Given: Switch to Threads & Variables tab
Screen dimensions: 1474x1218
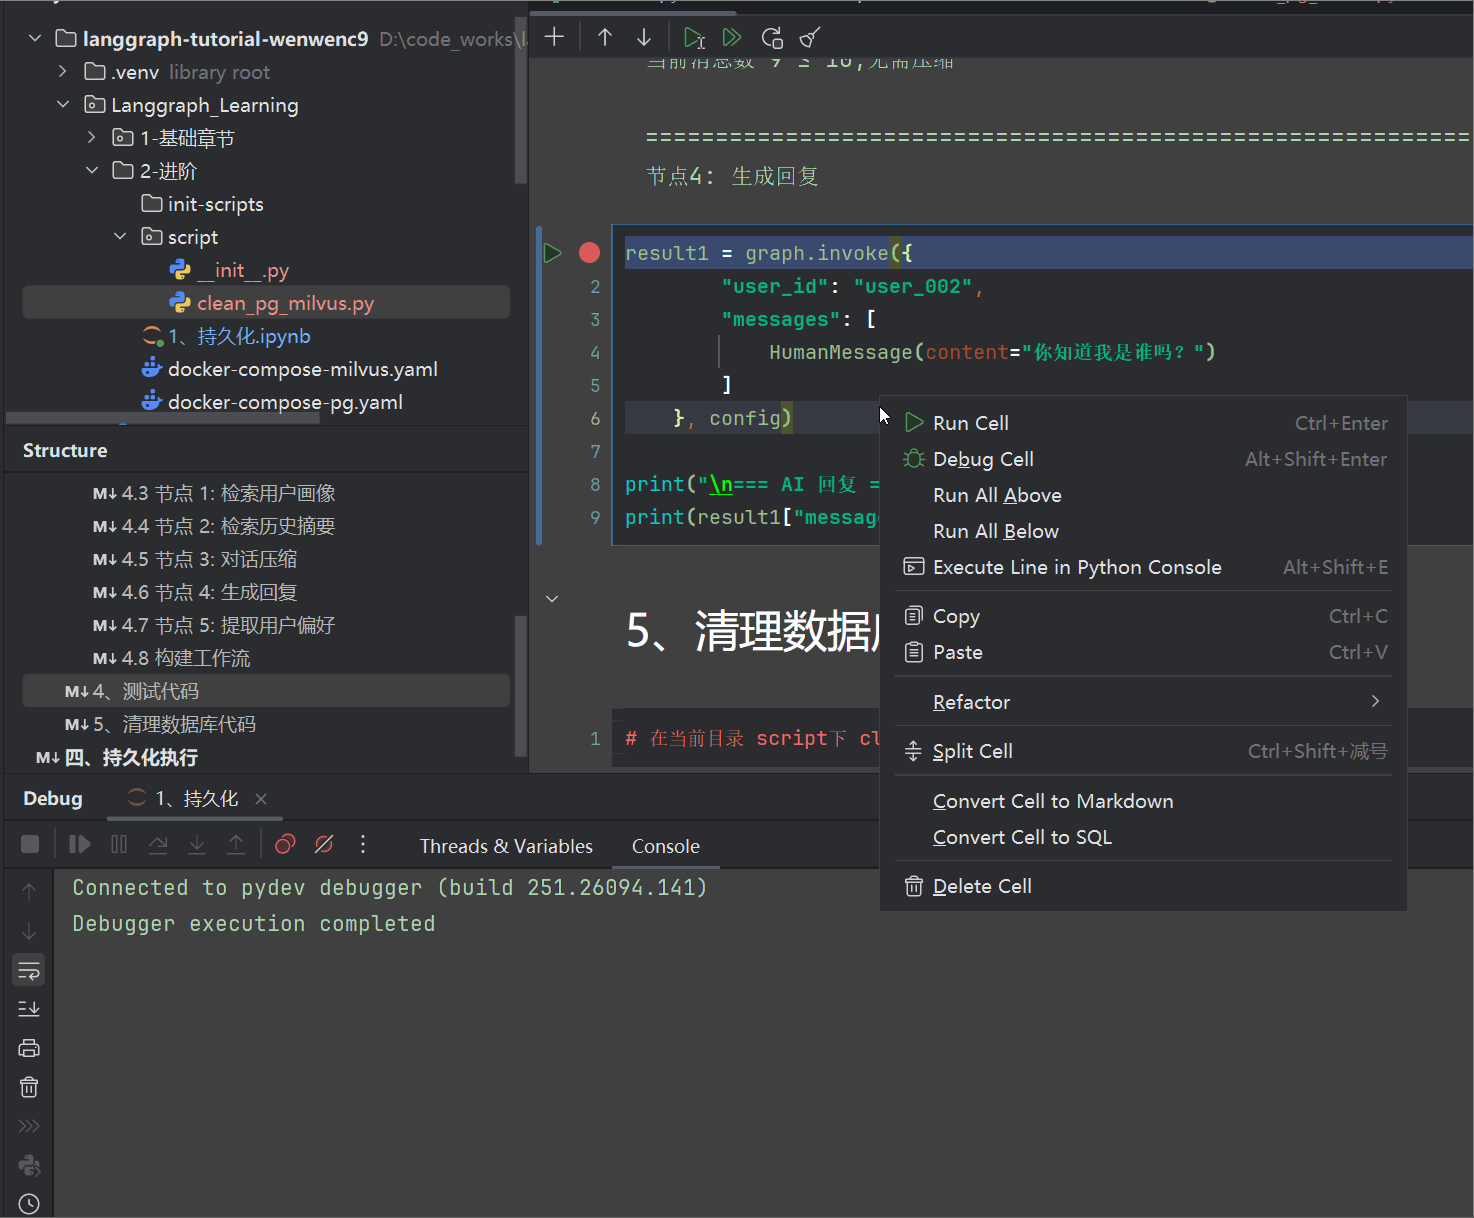Looking at the screenshot, I should (x=506, y=846).
